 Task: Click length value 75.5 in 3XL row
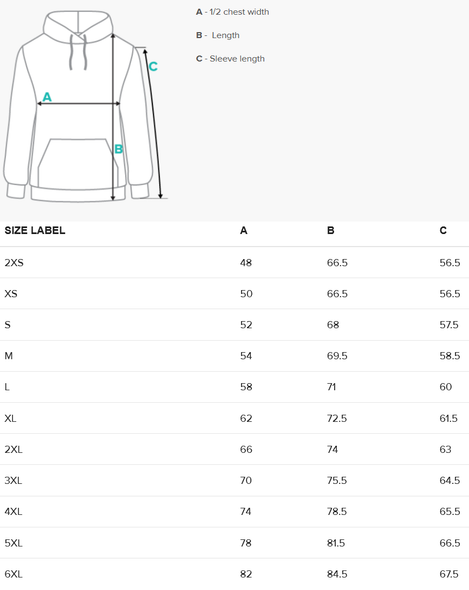[337, 481]
